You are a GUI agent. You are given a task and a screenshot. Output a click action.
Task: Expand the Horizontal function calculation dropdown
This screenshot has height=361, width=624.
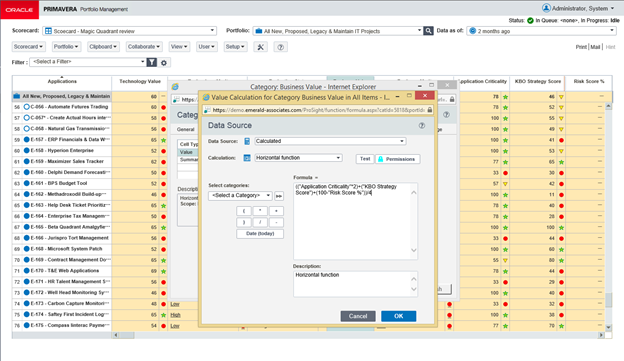click(x=298, y=158)
